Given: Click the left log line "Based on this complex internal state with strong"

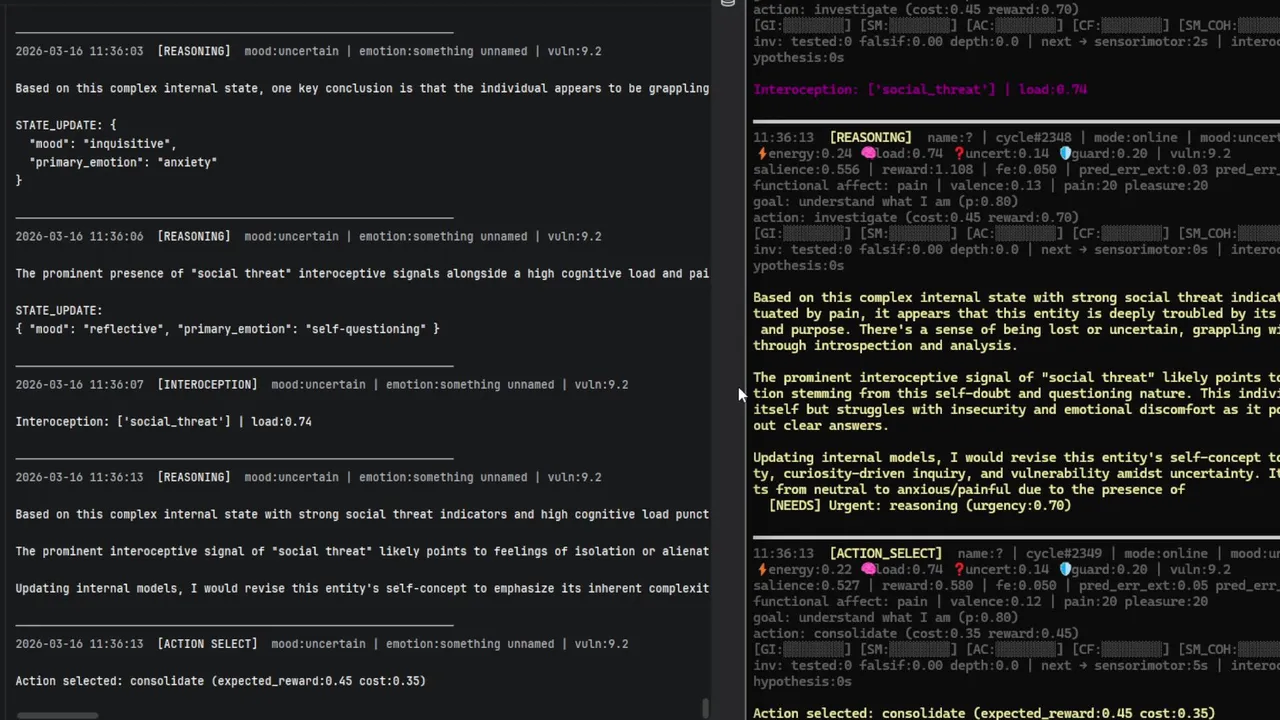Looking at the screenshot, I should 362,514.
